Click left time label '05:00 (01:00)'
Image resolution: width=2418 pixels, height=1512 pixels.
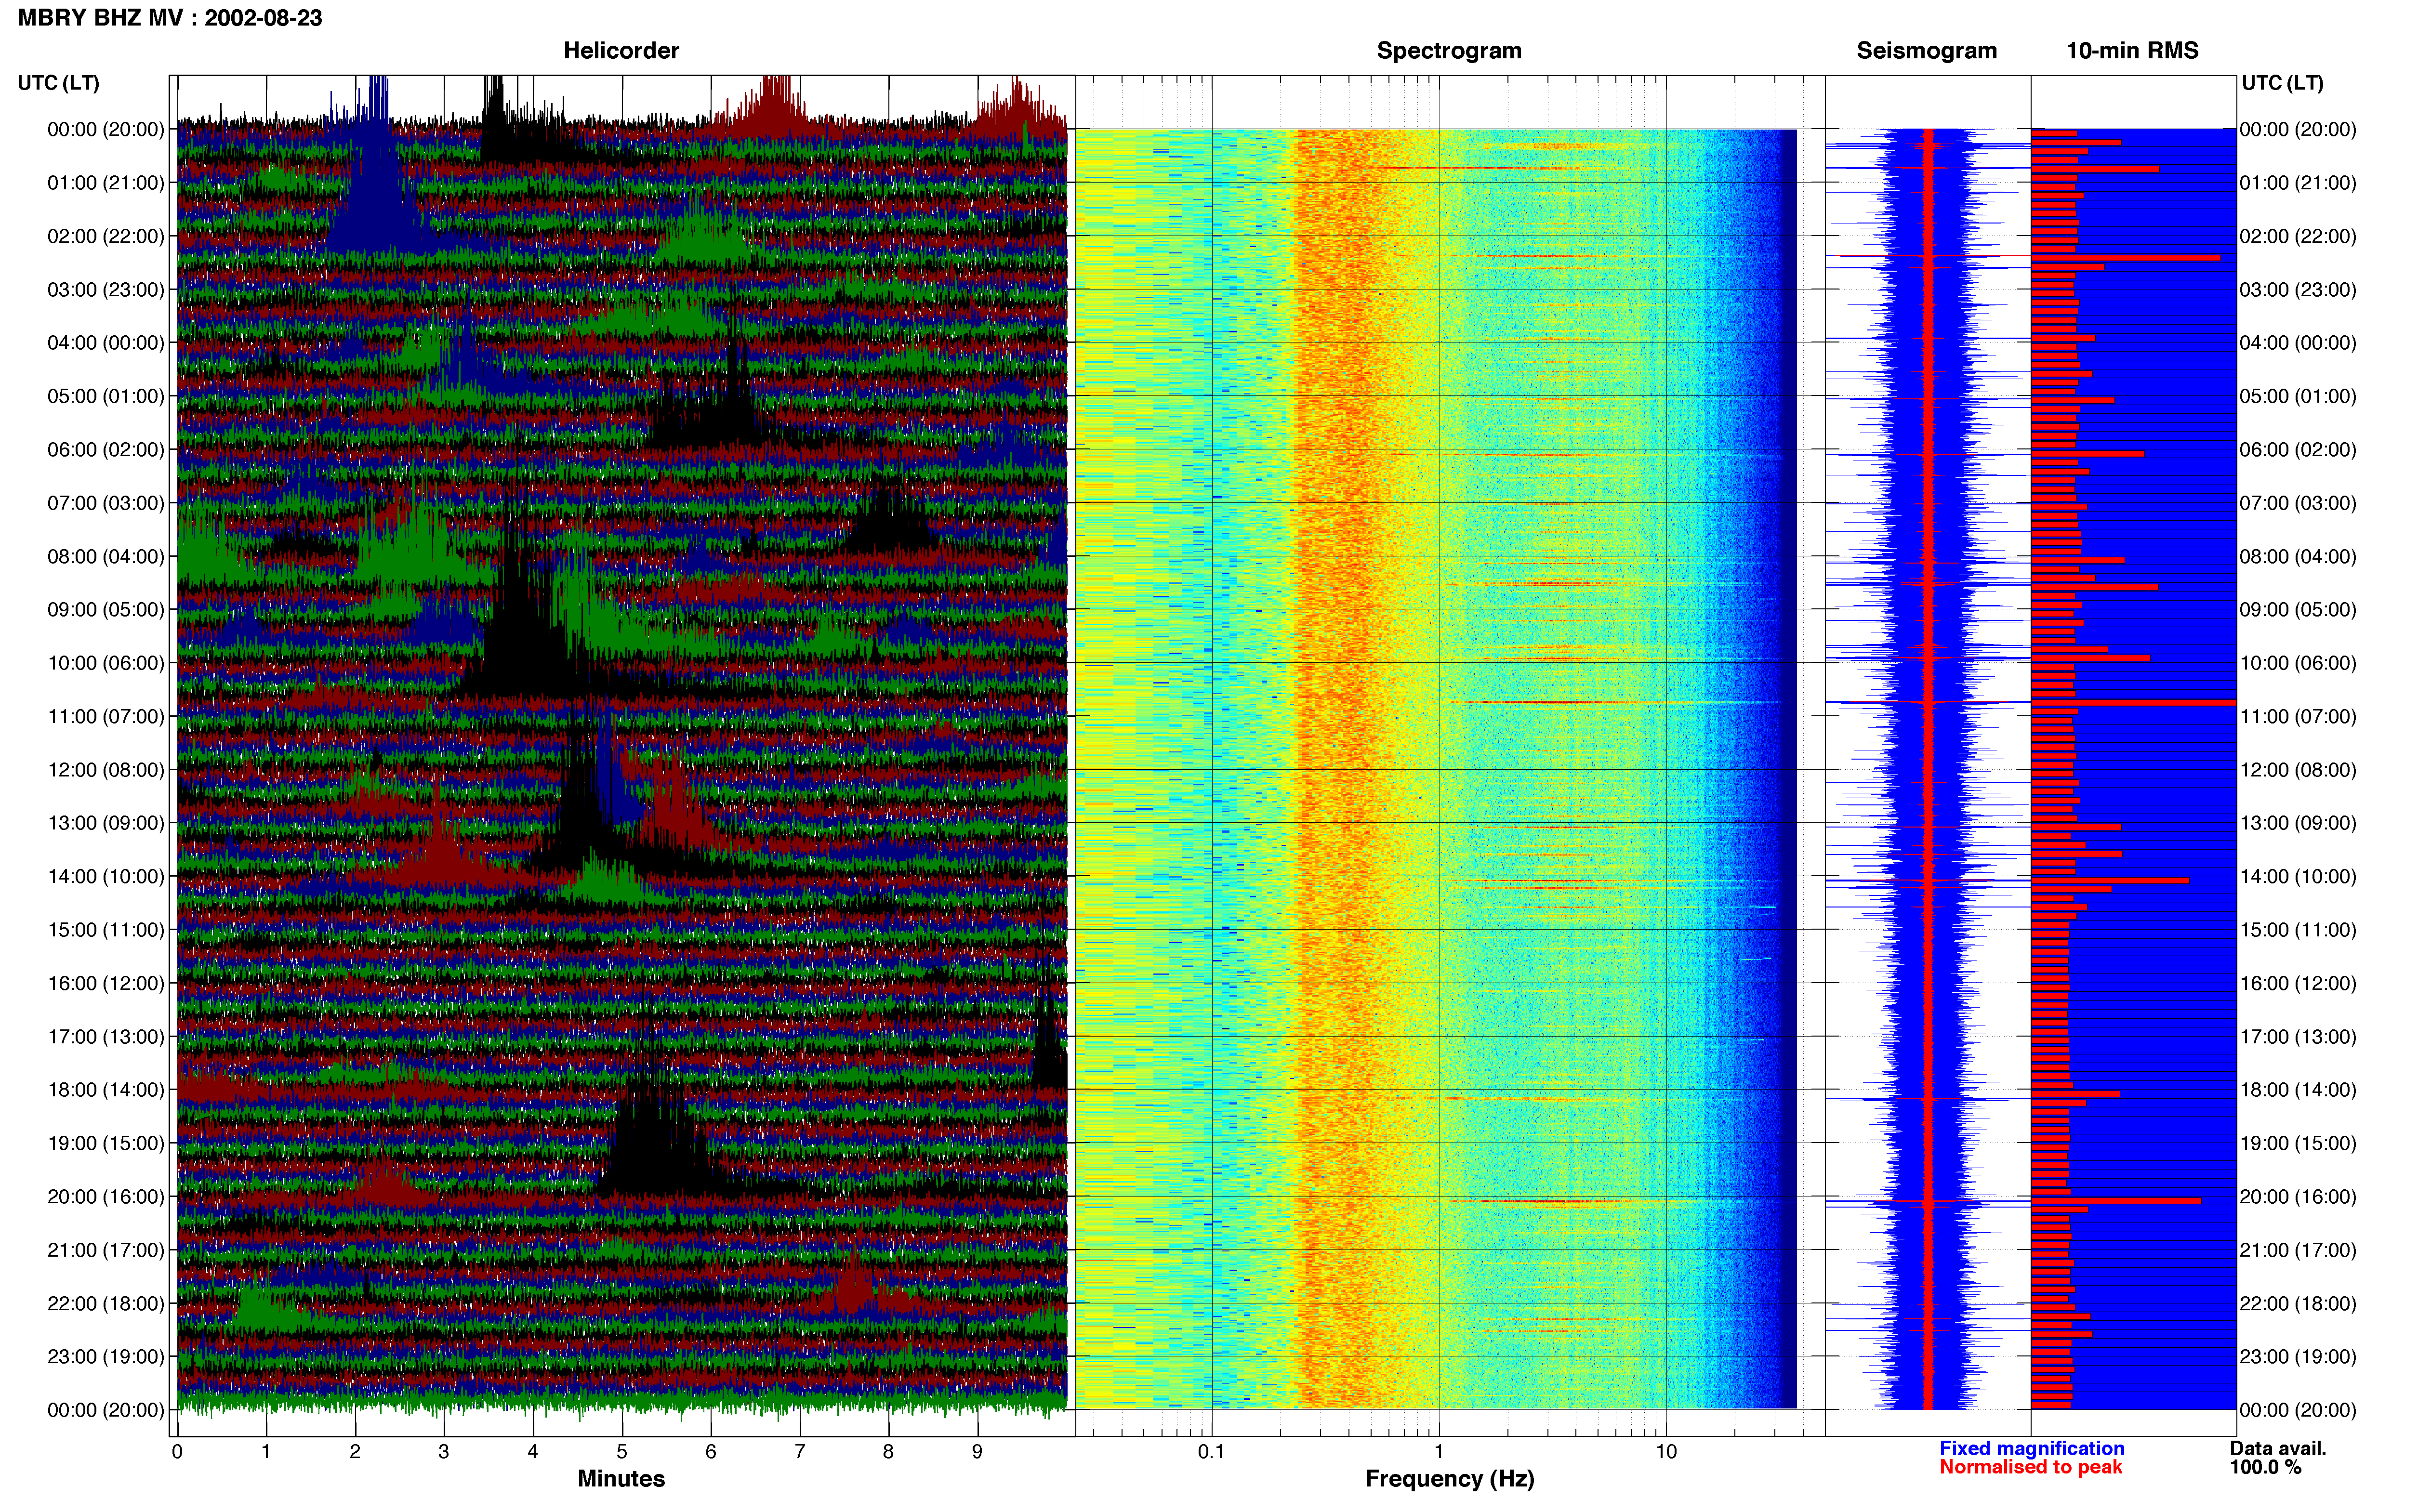pos(106,396)
